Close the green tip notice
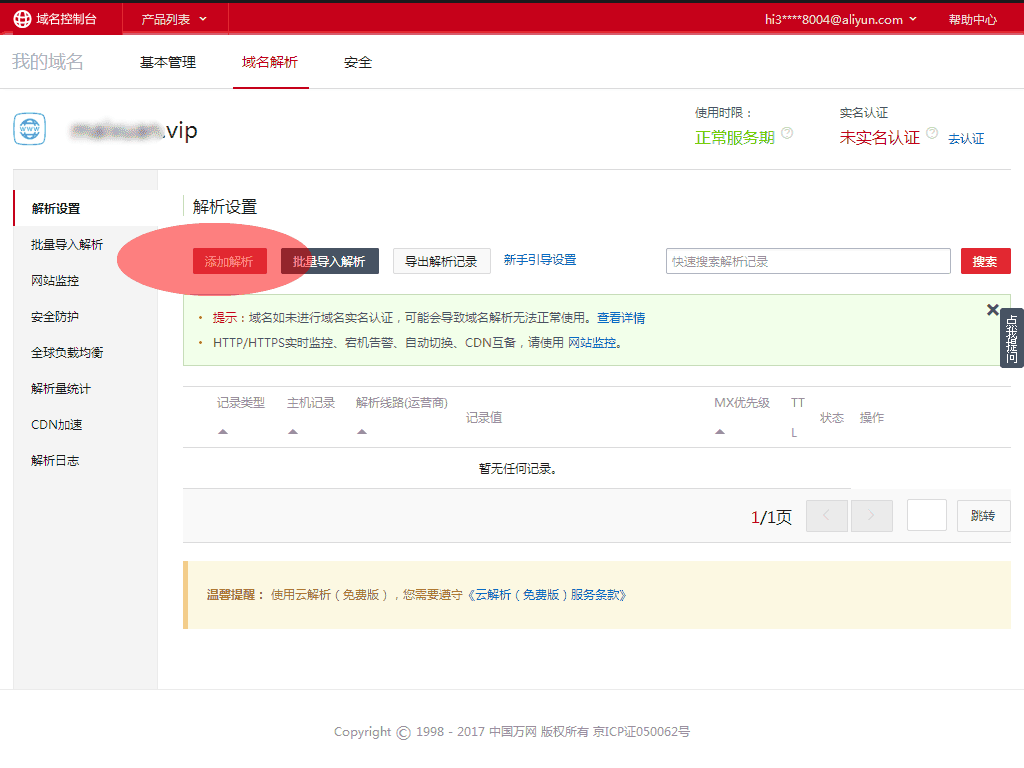The width and height of the screenshot is (1024, 768). (x=993, y=310)
